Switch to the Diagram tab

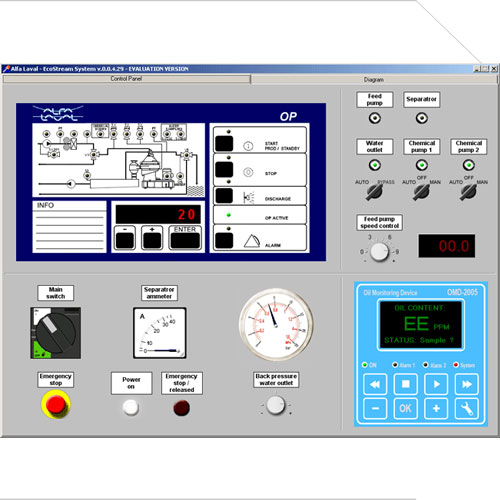tap(374, 80)
